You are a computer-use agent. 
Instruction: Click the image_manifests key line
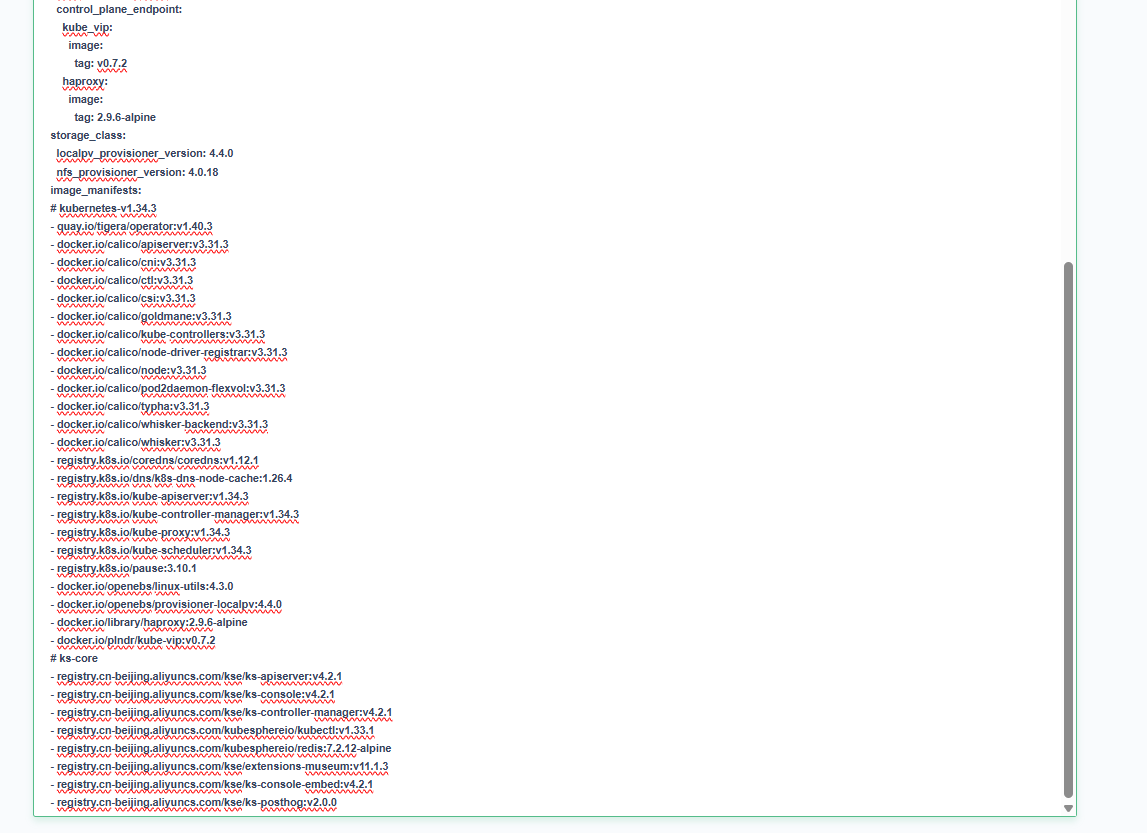(96, 190)
